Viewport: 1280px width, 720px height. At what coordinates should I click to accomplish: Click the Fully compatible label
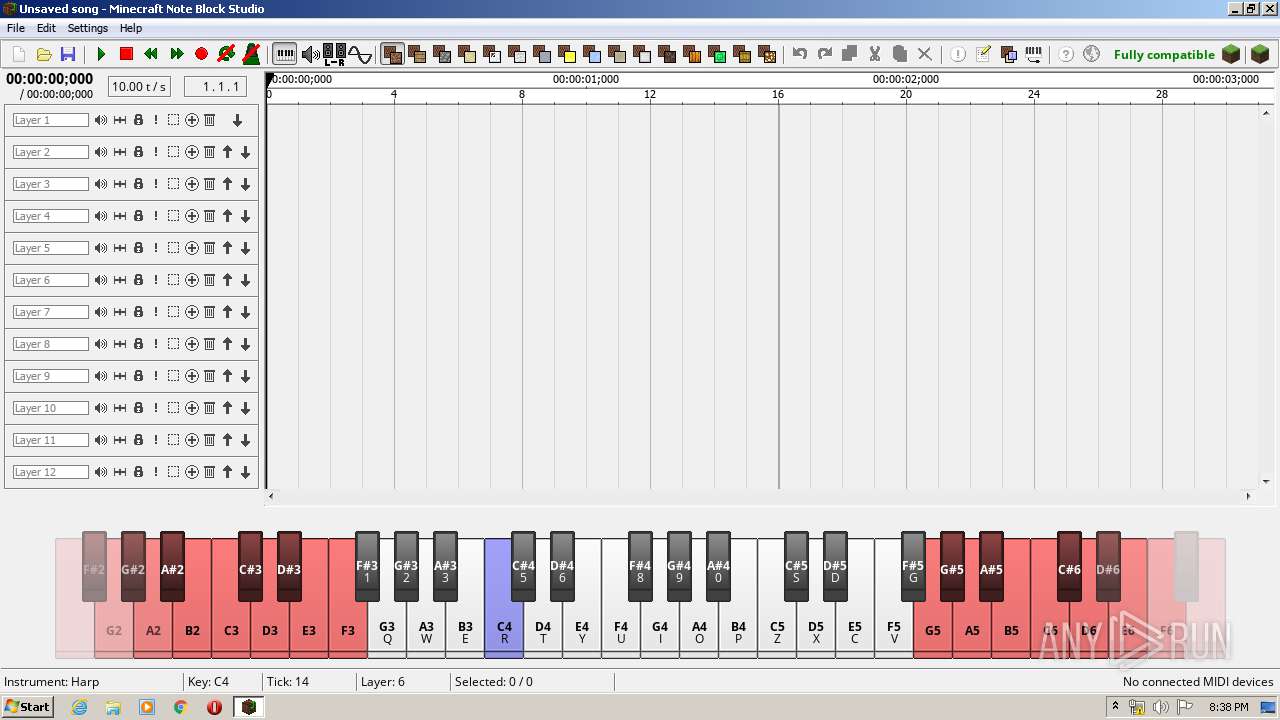1164,55
